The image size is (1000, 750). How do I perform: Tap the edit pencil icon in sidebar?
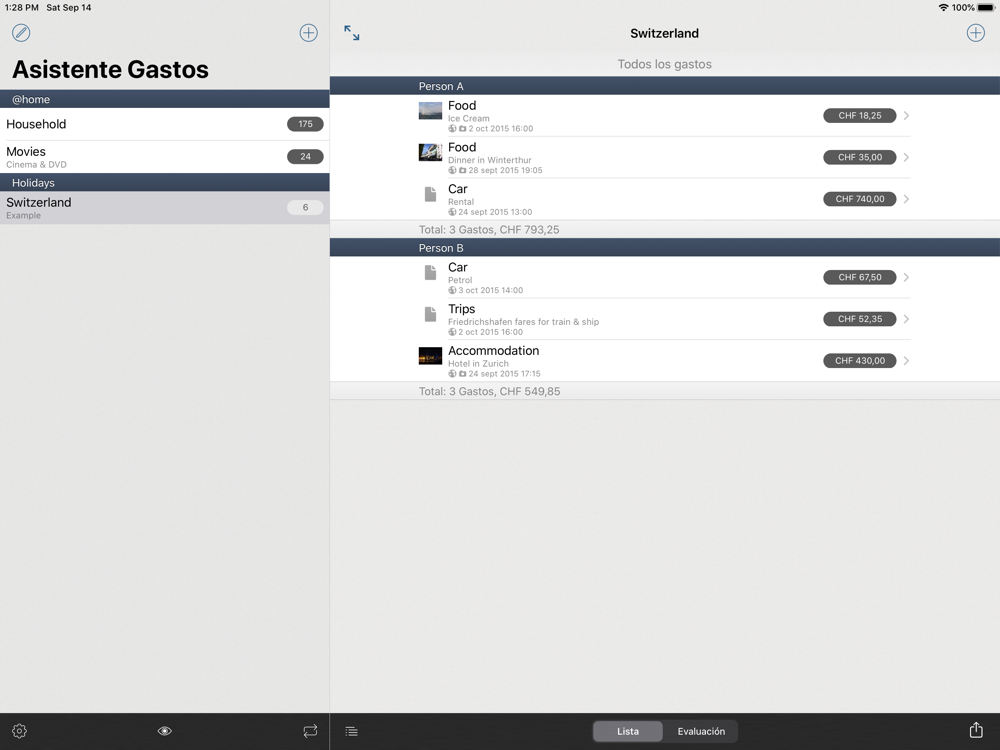point(21,33)
